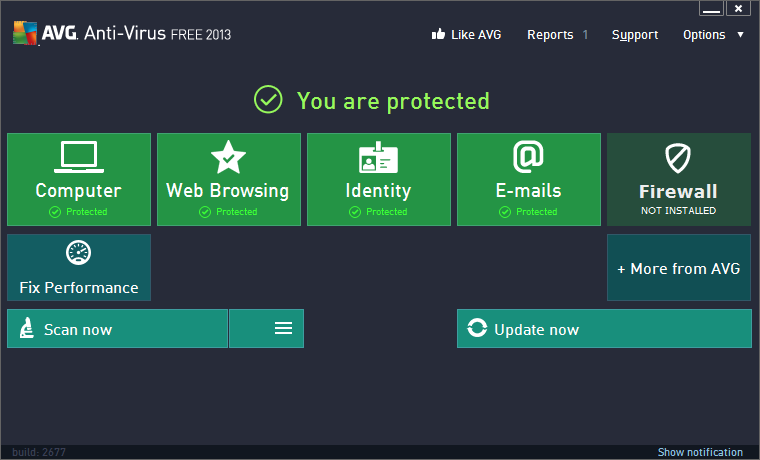Image resolution: width=760 pixels, height=460 pixels.
Task: Click the shield icon on Firewall tile
Action: coord(678,158)
